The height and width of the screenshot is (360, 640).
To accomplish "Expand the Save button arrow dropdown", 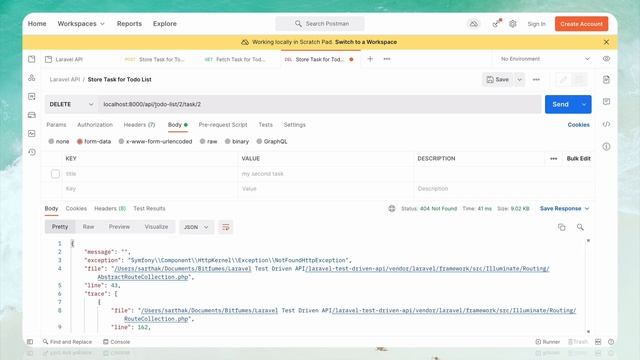I will click(x=520, y=80).
